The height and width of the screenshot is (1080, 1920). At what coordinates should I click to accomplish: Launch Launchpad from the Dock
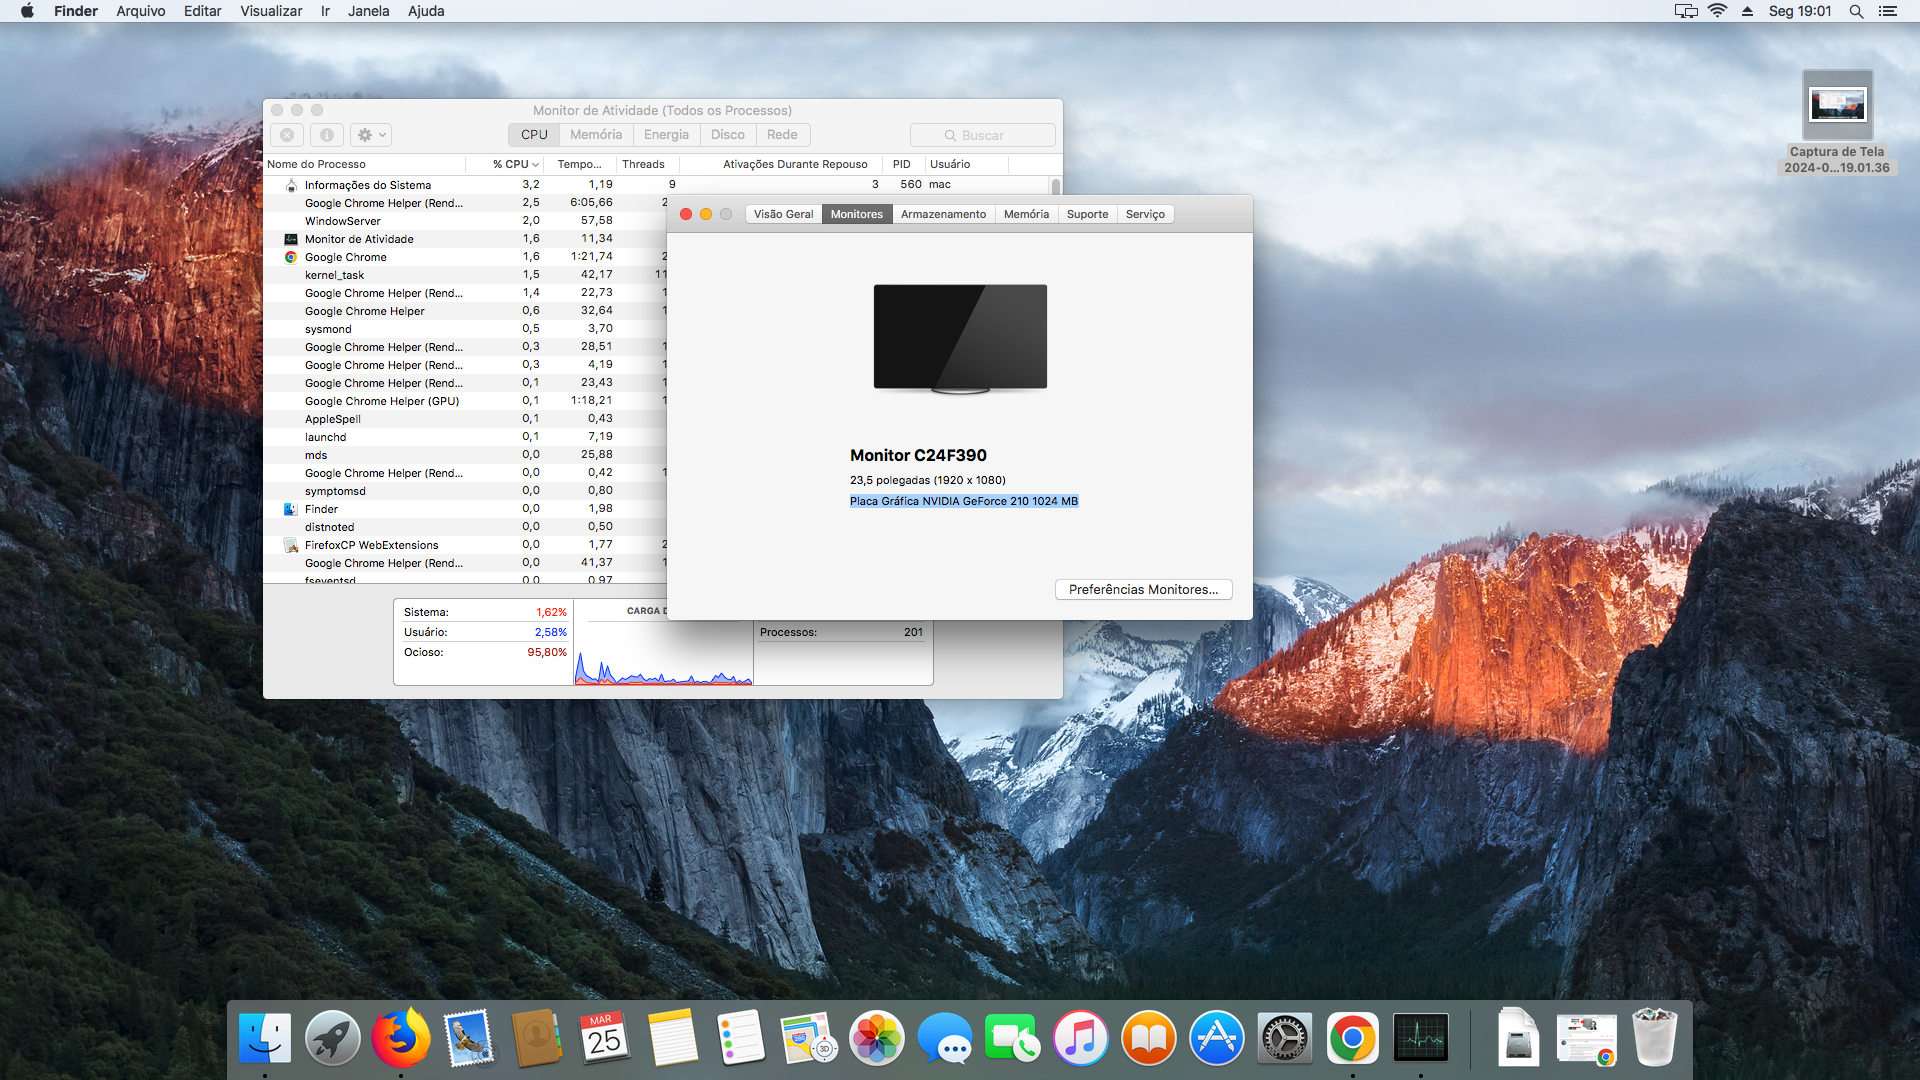333,1038
